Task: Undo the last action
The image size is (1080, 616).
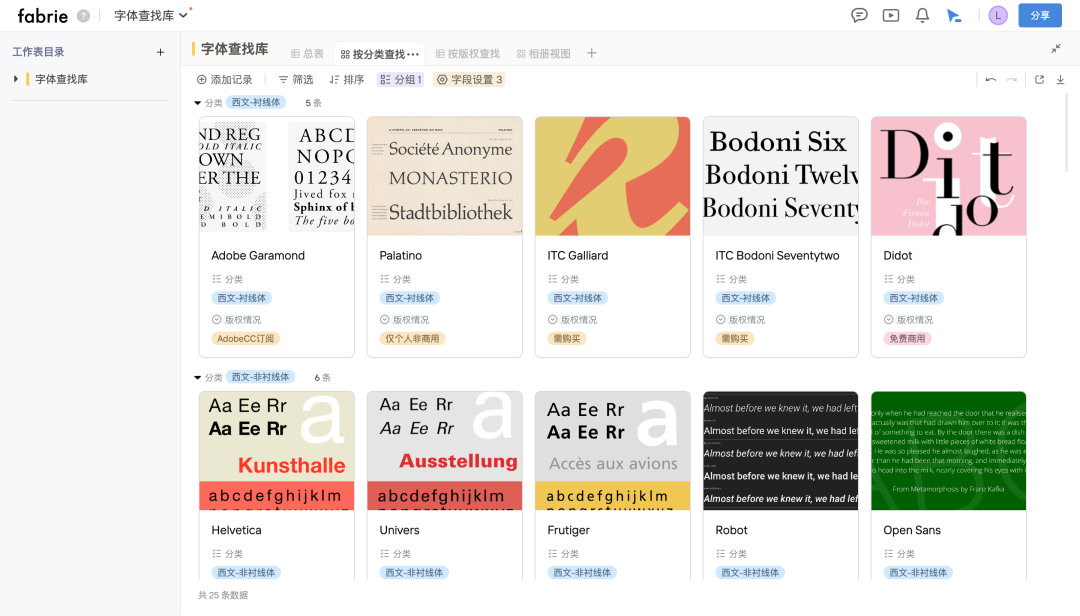Action: click(x=990, y=80)
